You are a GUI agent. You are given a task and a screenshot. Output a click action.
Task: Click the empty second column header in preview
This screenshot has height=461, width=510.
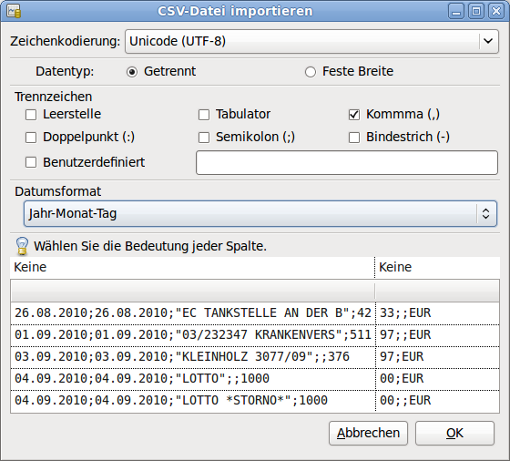coord(437,291)
